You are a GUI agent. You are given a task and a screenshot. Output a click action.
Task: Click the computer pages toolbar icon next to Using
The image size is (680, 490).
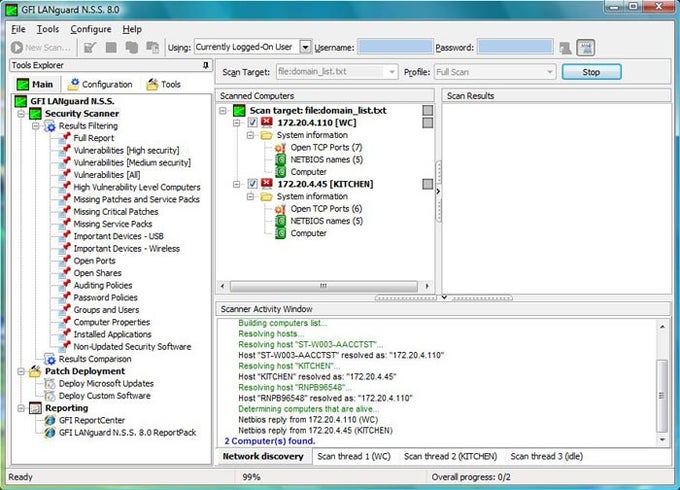tap(152, 47)
